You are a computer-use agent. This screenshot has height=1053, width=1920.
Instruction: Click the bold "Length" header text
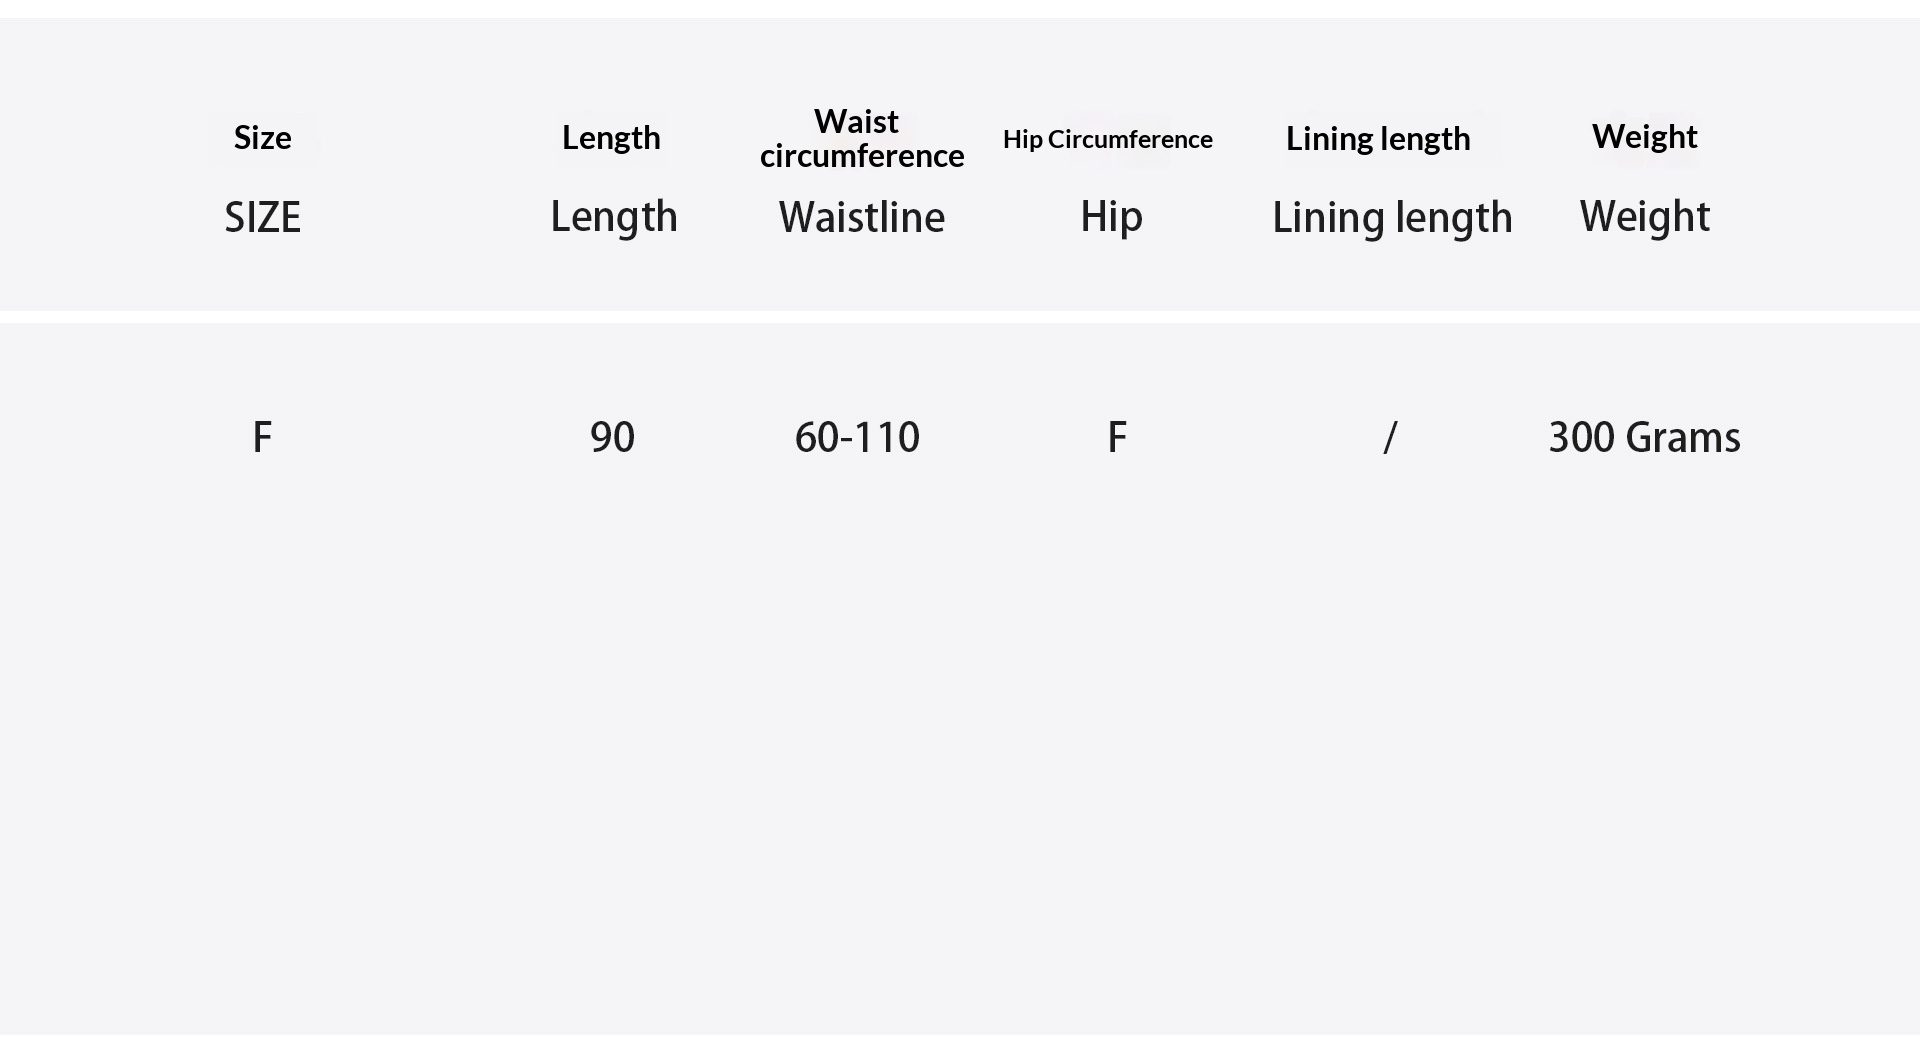611,138
